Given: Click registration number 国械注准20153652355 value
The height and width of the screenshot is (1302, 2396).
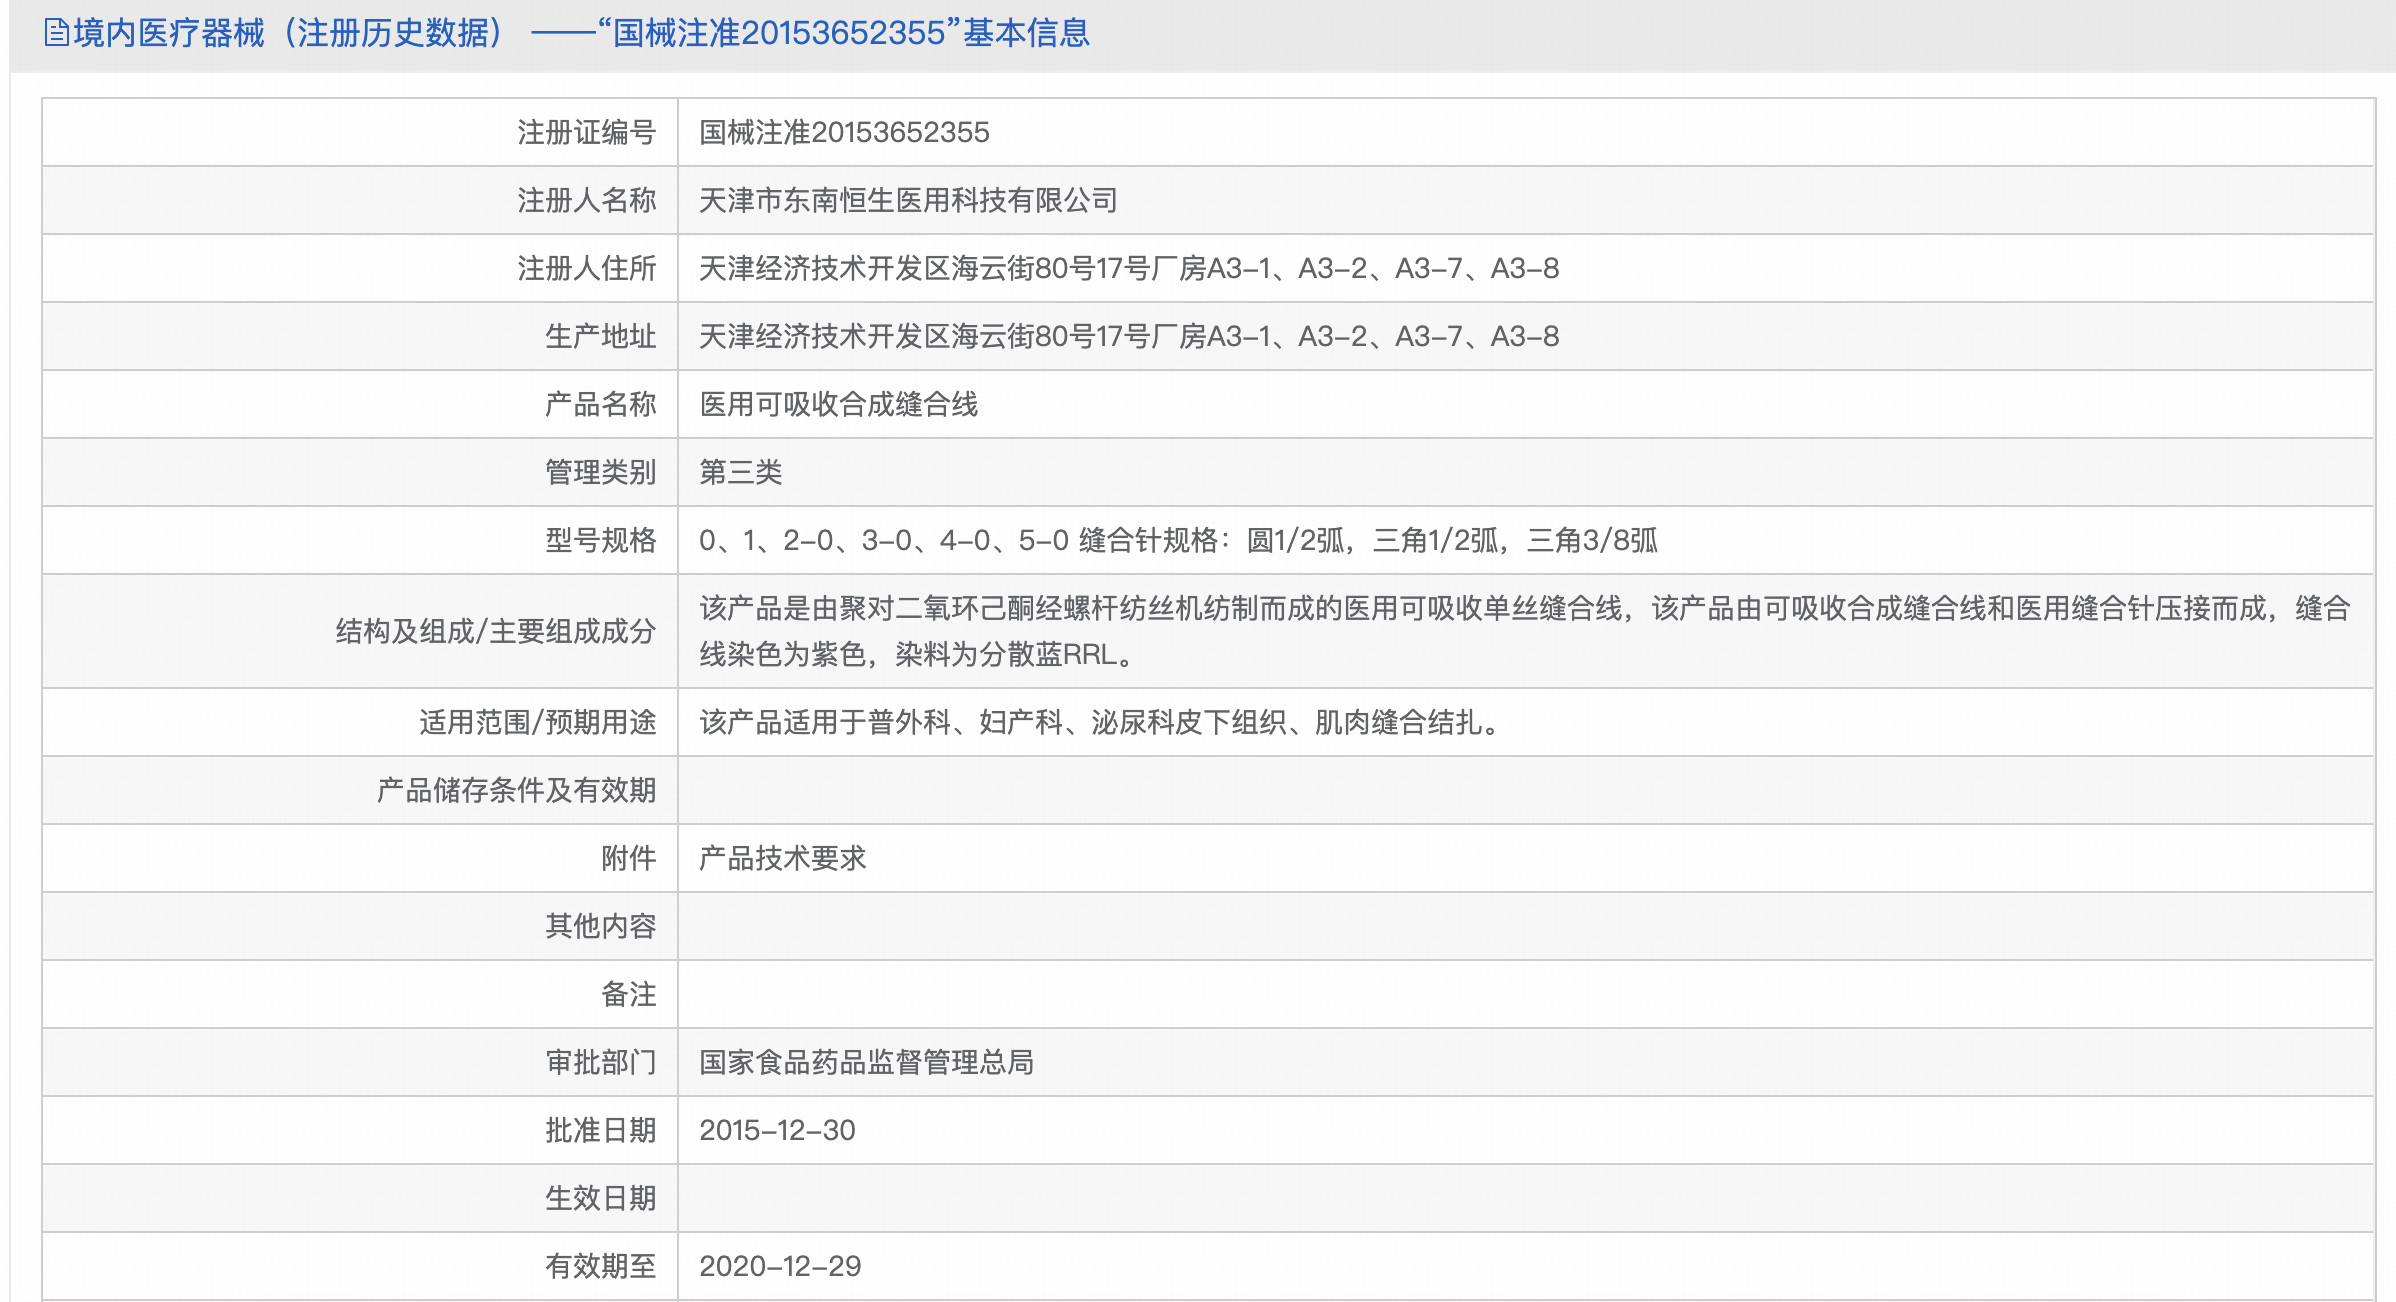Looking at the screenshot, I should pos(844,132).
